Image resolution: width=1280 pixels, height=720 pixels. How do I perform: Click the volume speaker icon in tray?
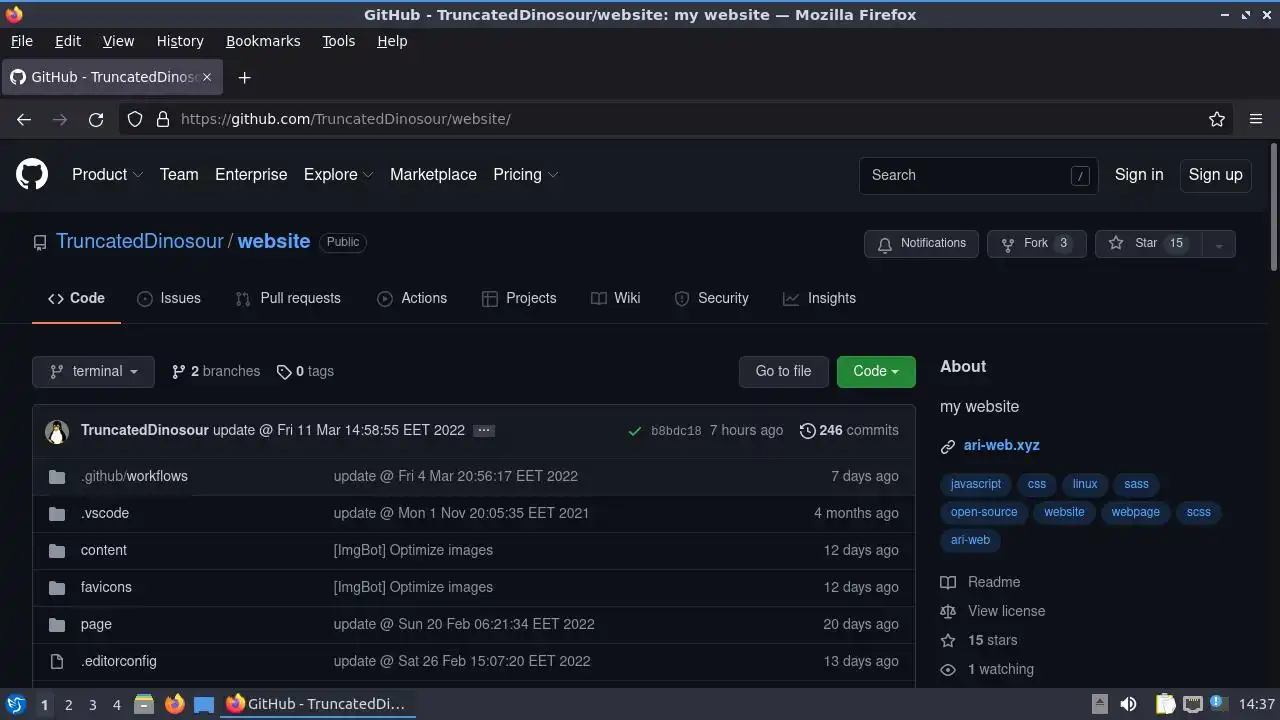pos(1128,704)
